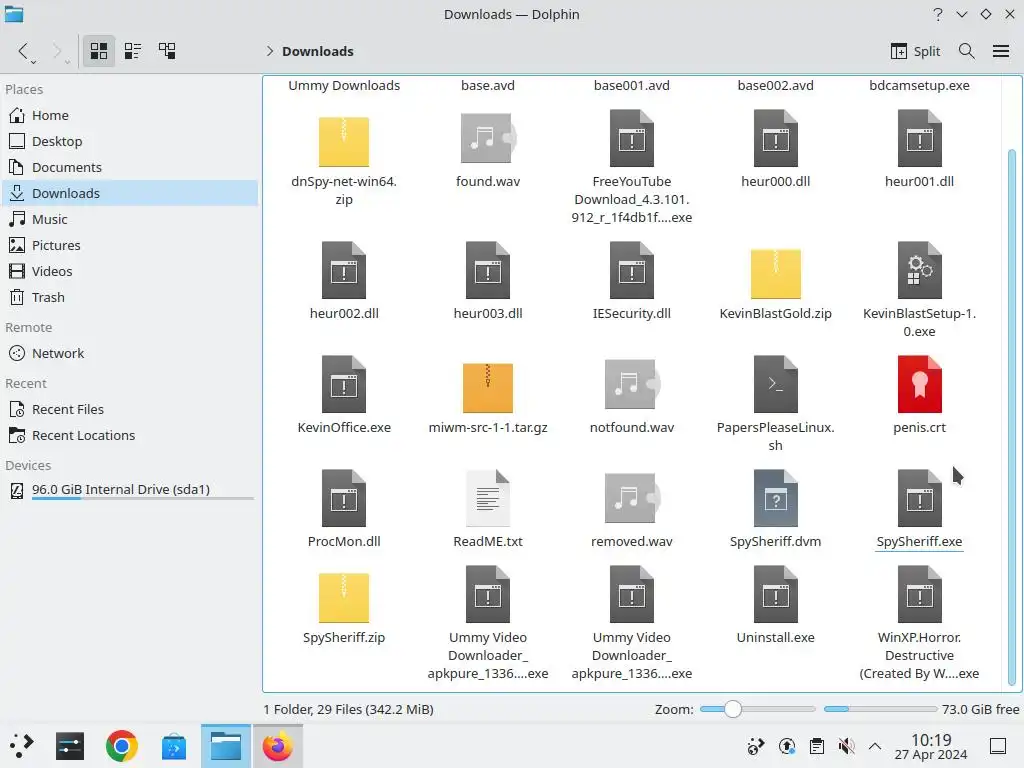Select SpySheriff.dvm file icon

[x=775, y=498]
